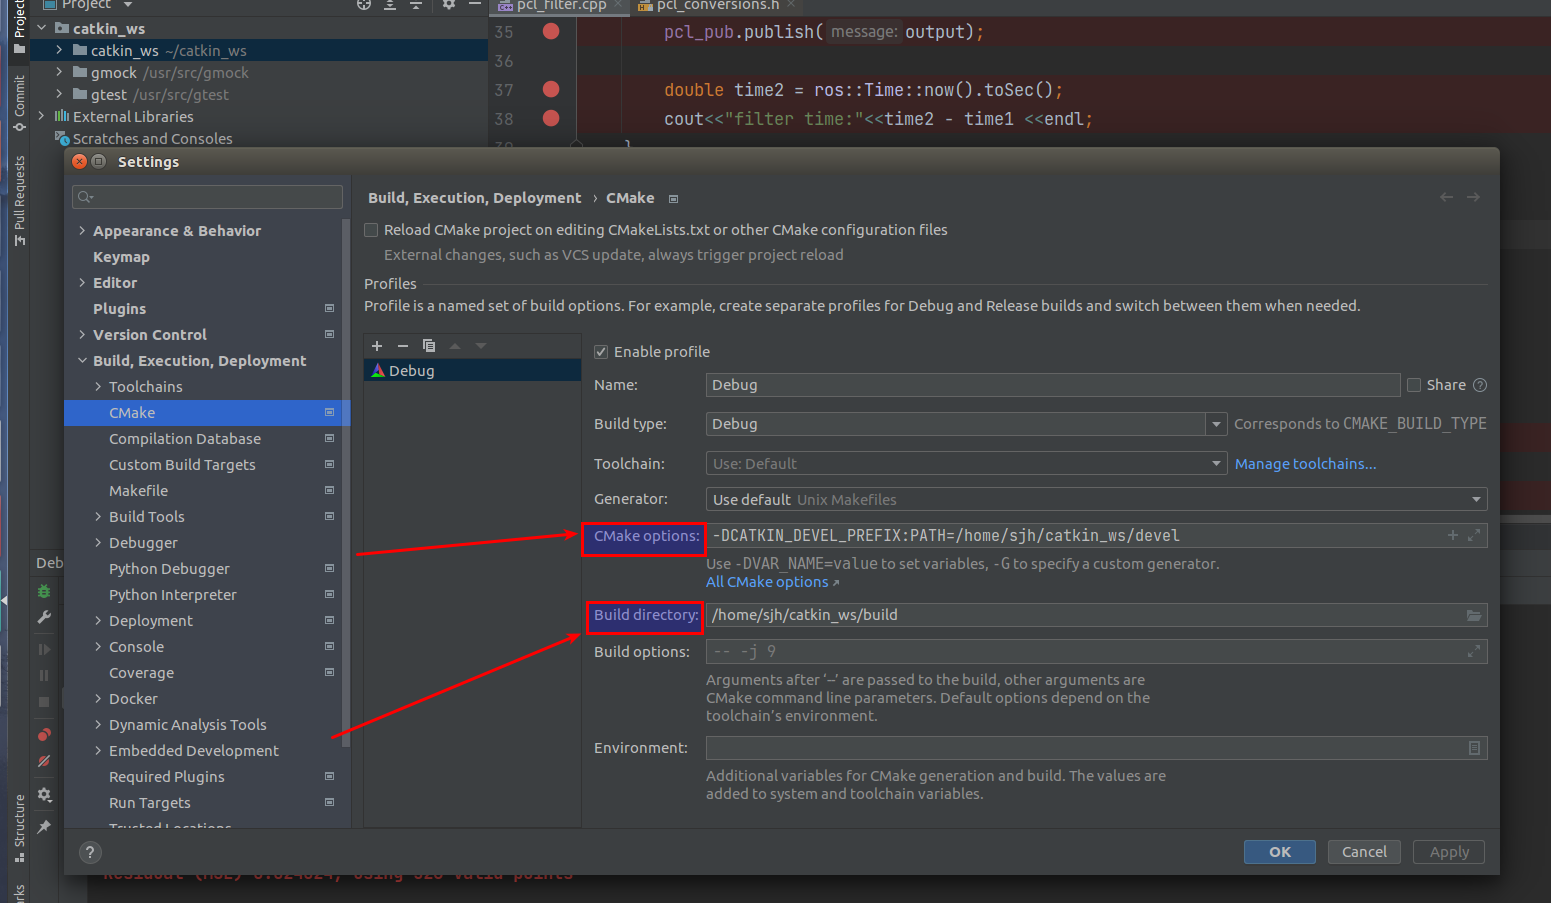Mute breakpoints in the debug panel
1551x903 pixels.
[44, 761]
